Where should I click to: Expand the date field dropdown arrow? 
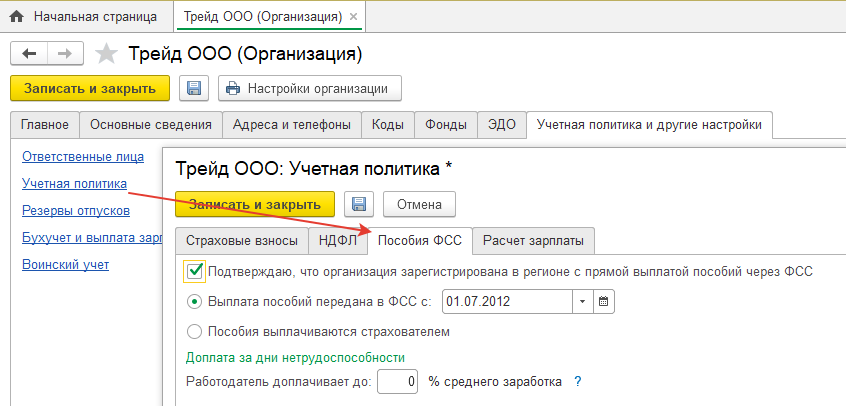[583, 301]
